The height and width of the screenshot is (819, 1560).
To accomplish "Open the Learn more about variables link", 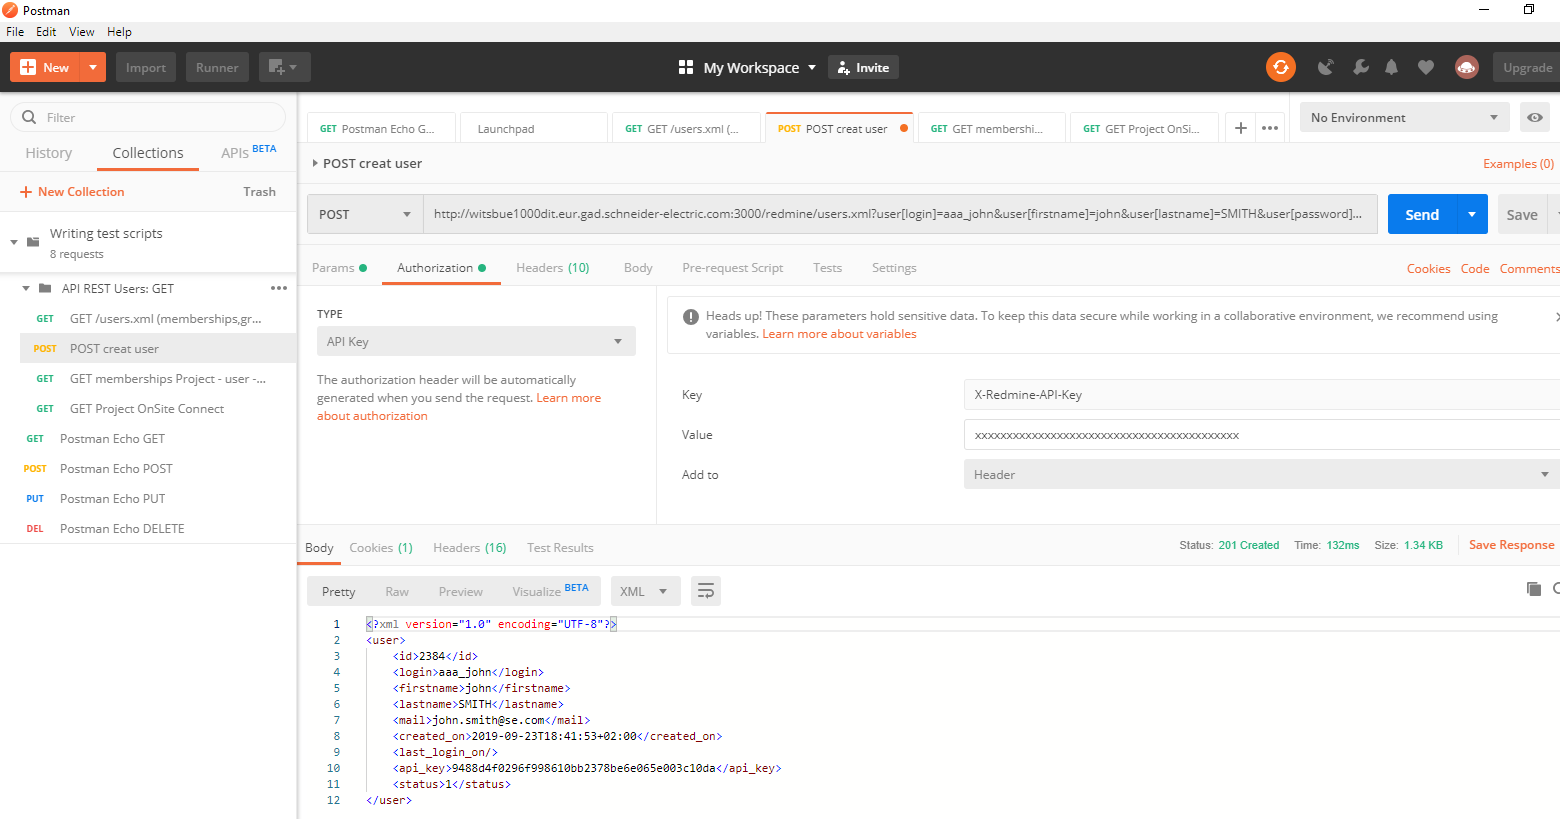I will [x=839, y=334].
